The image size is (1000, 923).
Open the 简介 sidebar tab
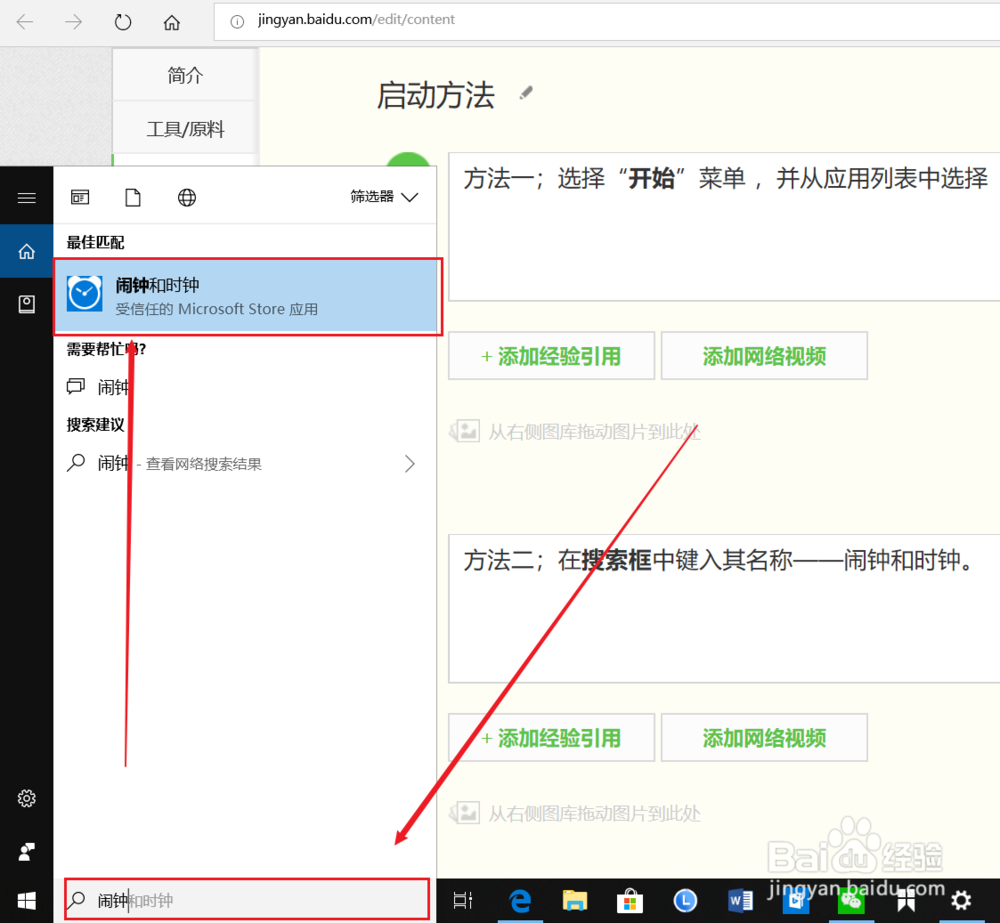[x=185, y=75]
